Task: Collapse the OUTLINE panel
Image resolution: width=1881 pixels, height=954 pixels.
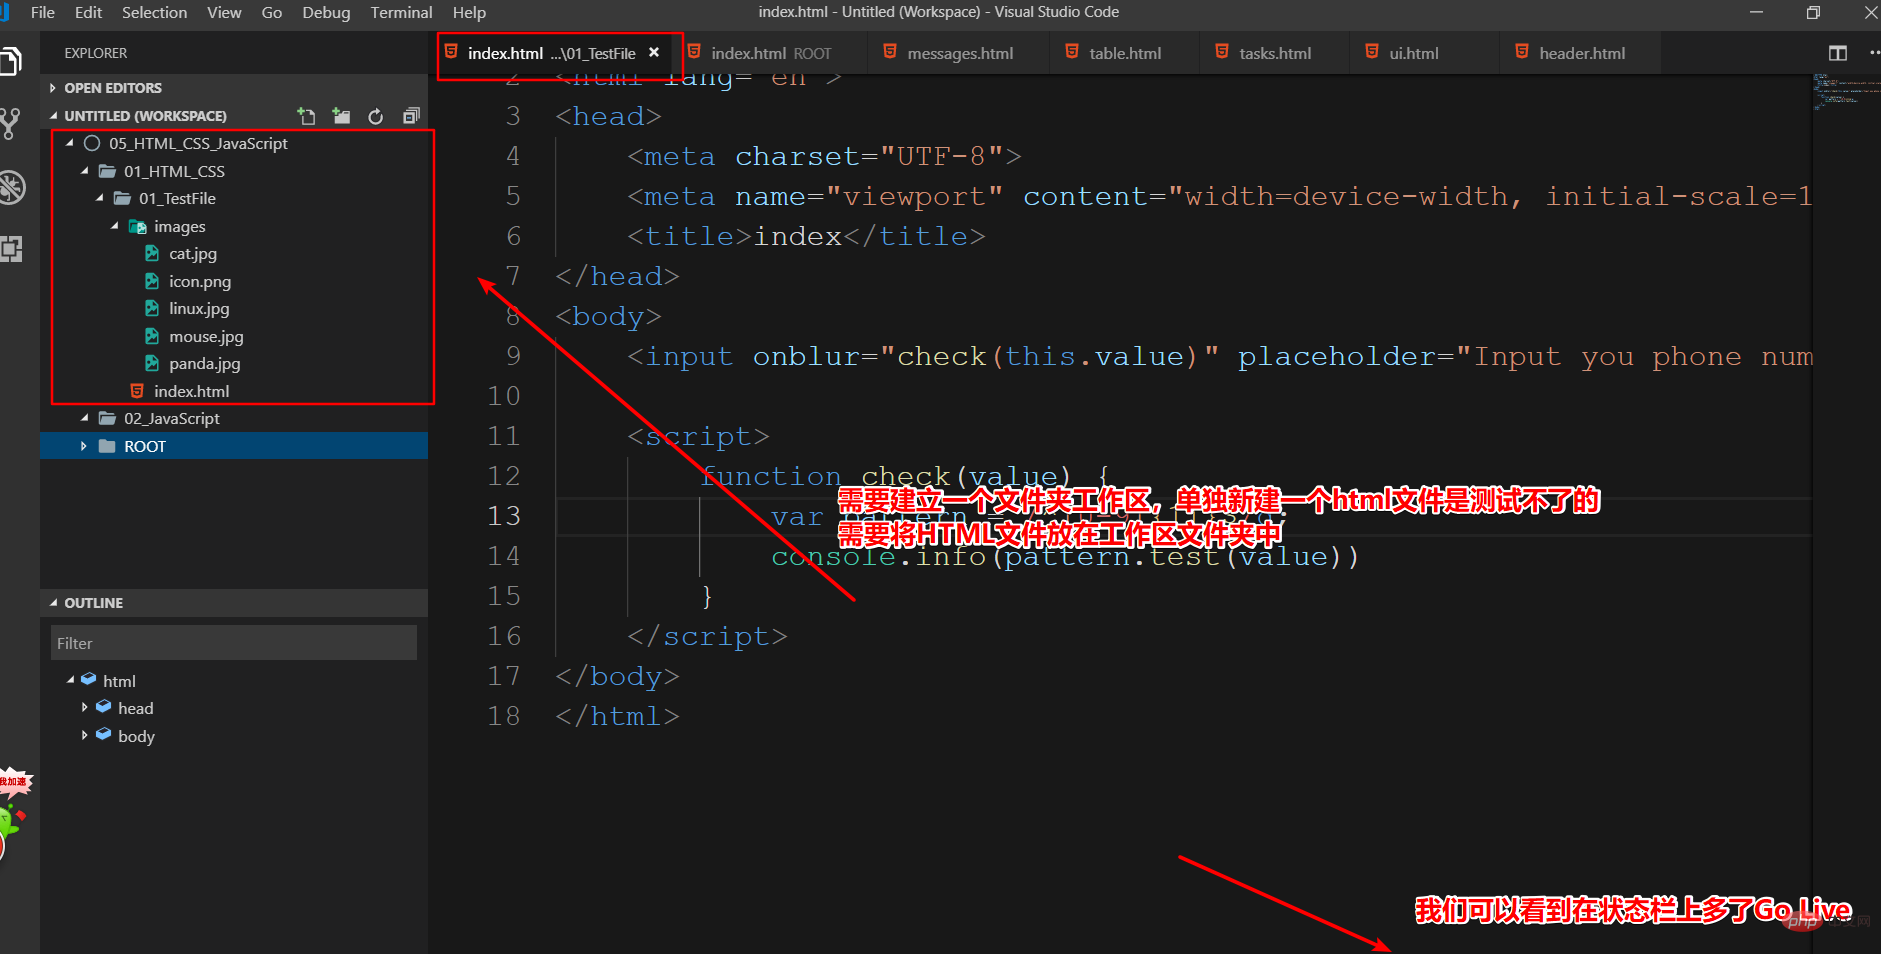Action: click(54, 603)
